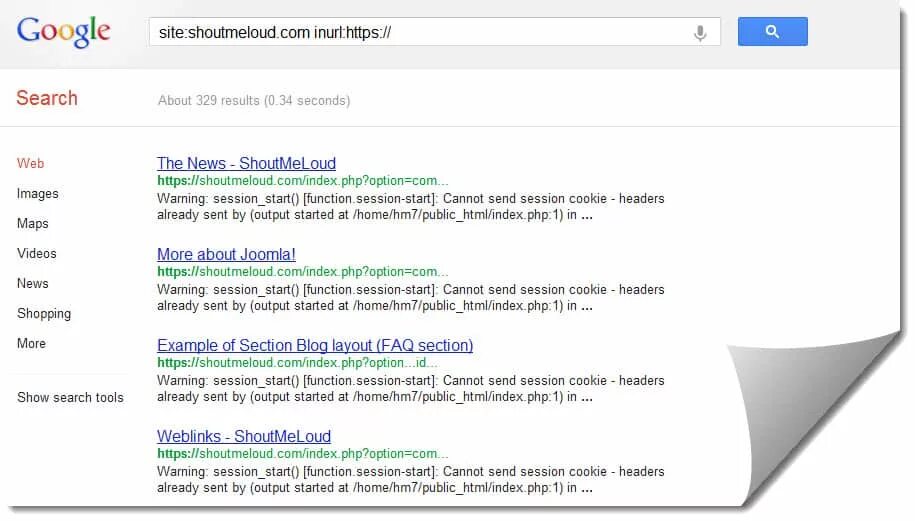Expand the More search categories
Viewport: 915px width, 521px height.
click(32, 343)
